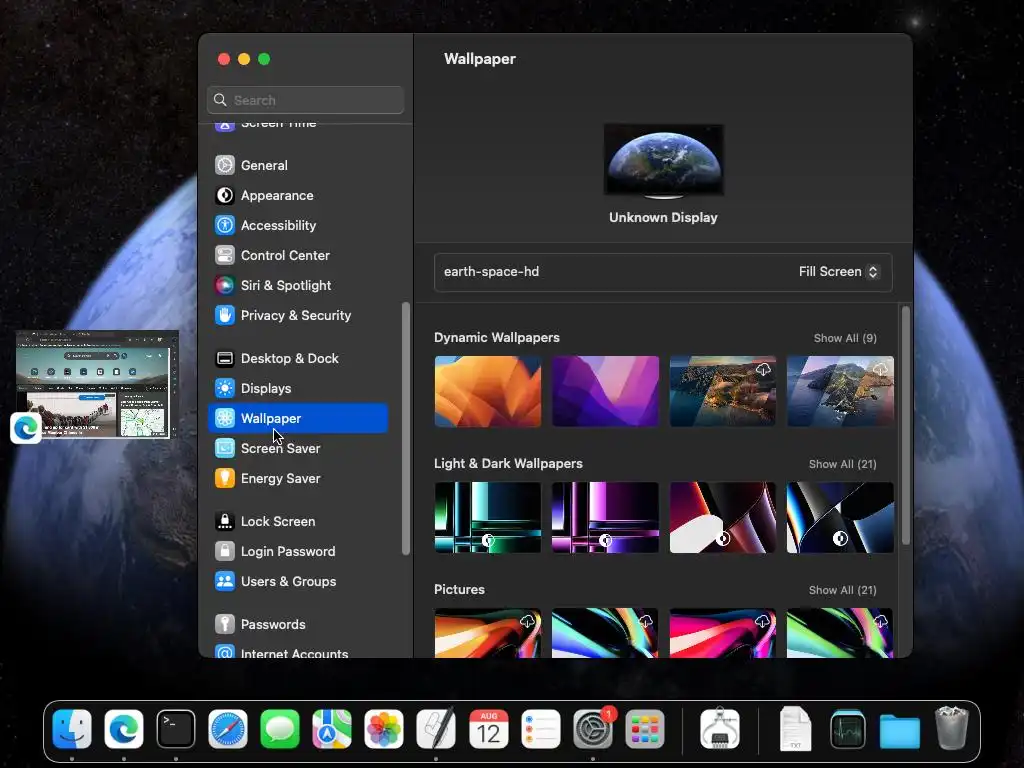Click System Settings Dock icon
Image resolution: width=1024 pixels, height=768 pixels.
click(593, 729)
